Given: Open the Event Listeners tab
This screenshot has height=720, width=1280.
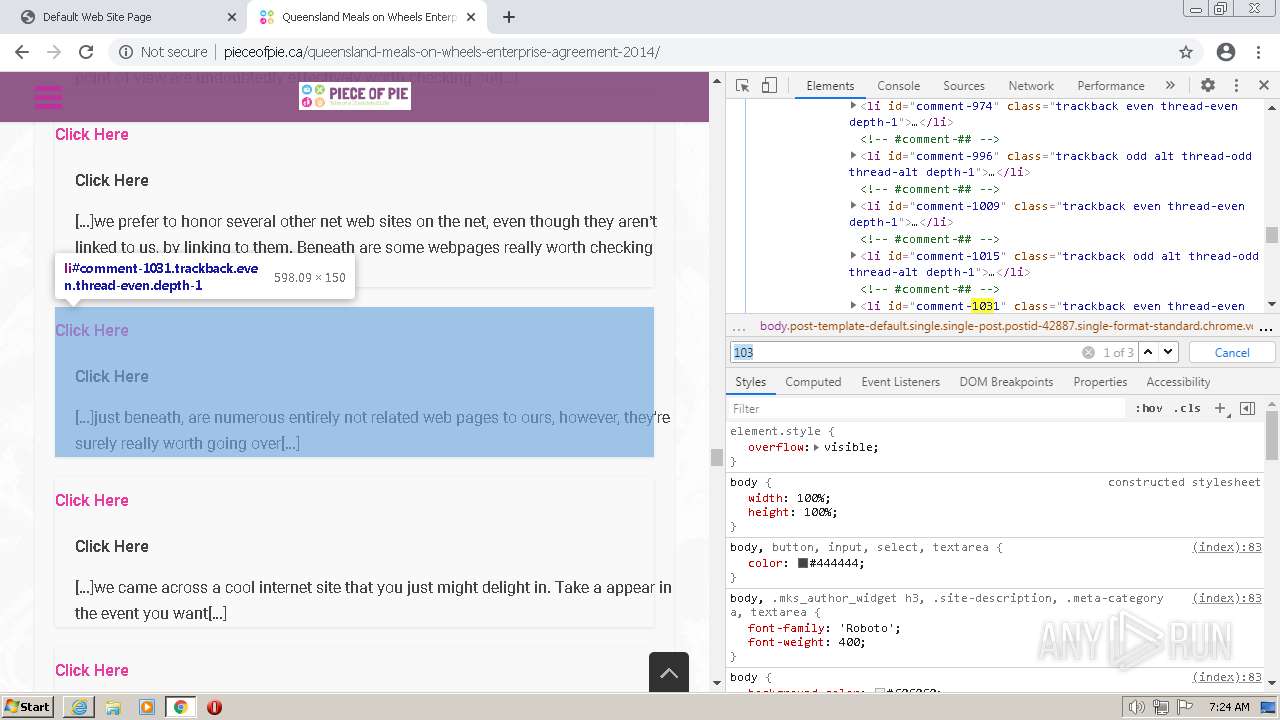Looking at the screenshot, I should [900, 382].
